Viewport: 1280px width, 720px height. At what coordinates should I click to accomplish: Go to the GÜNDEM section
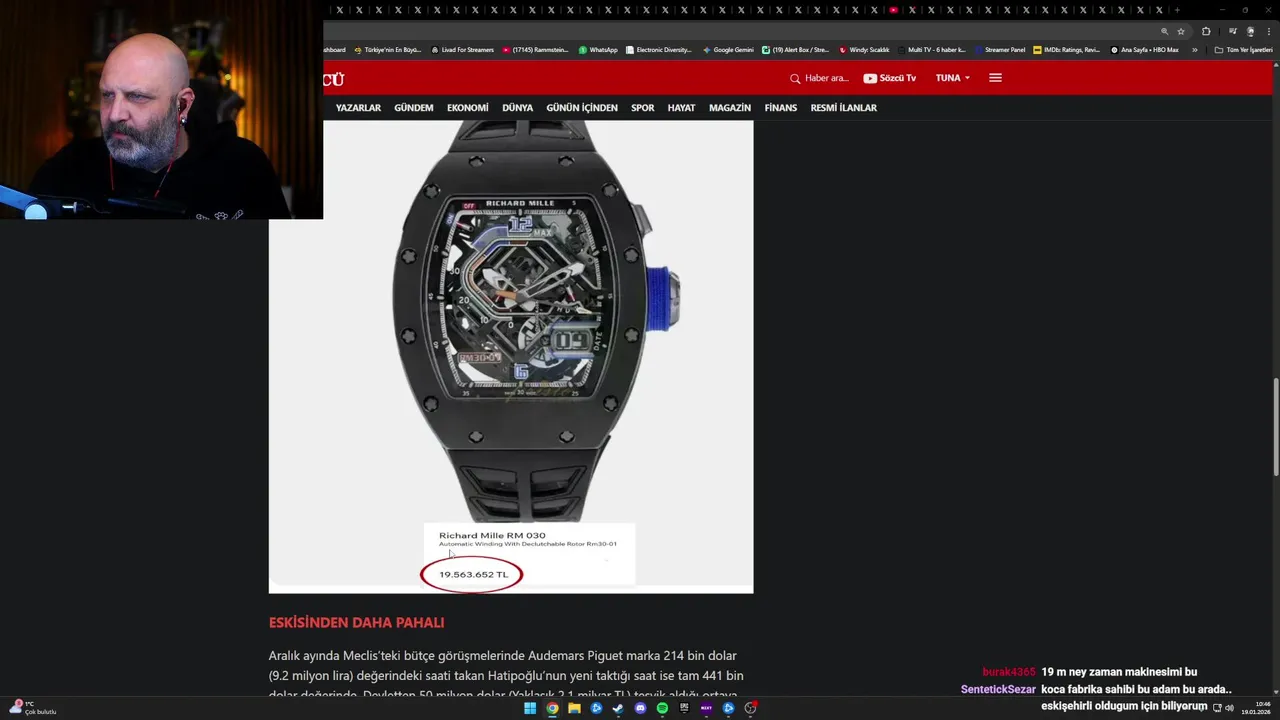point(414,108)
